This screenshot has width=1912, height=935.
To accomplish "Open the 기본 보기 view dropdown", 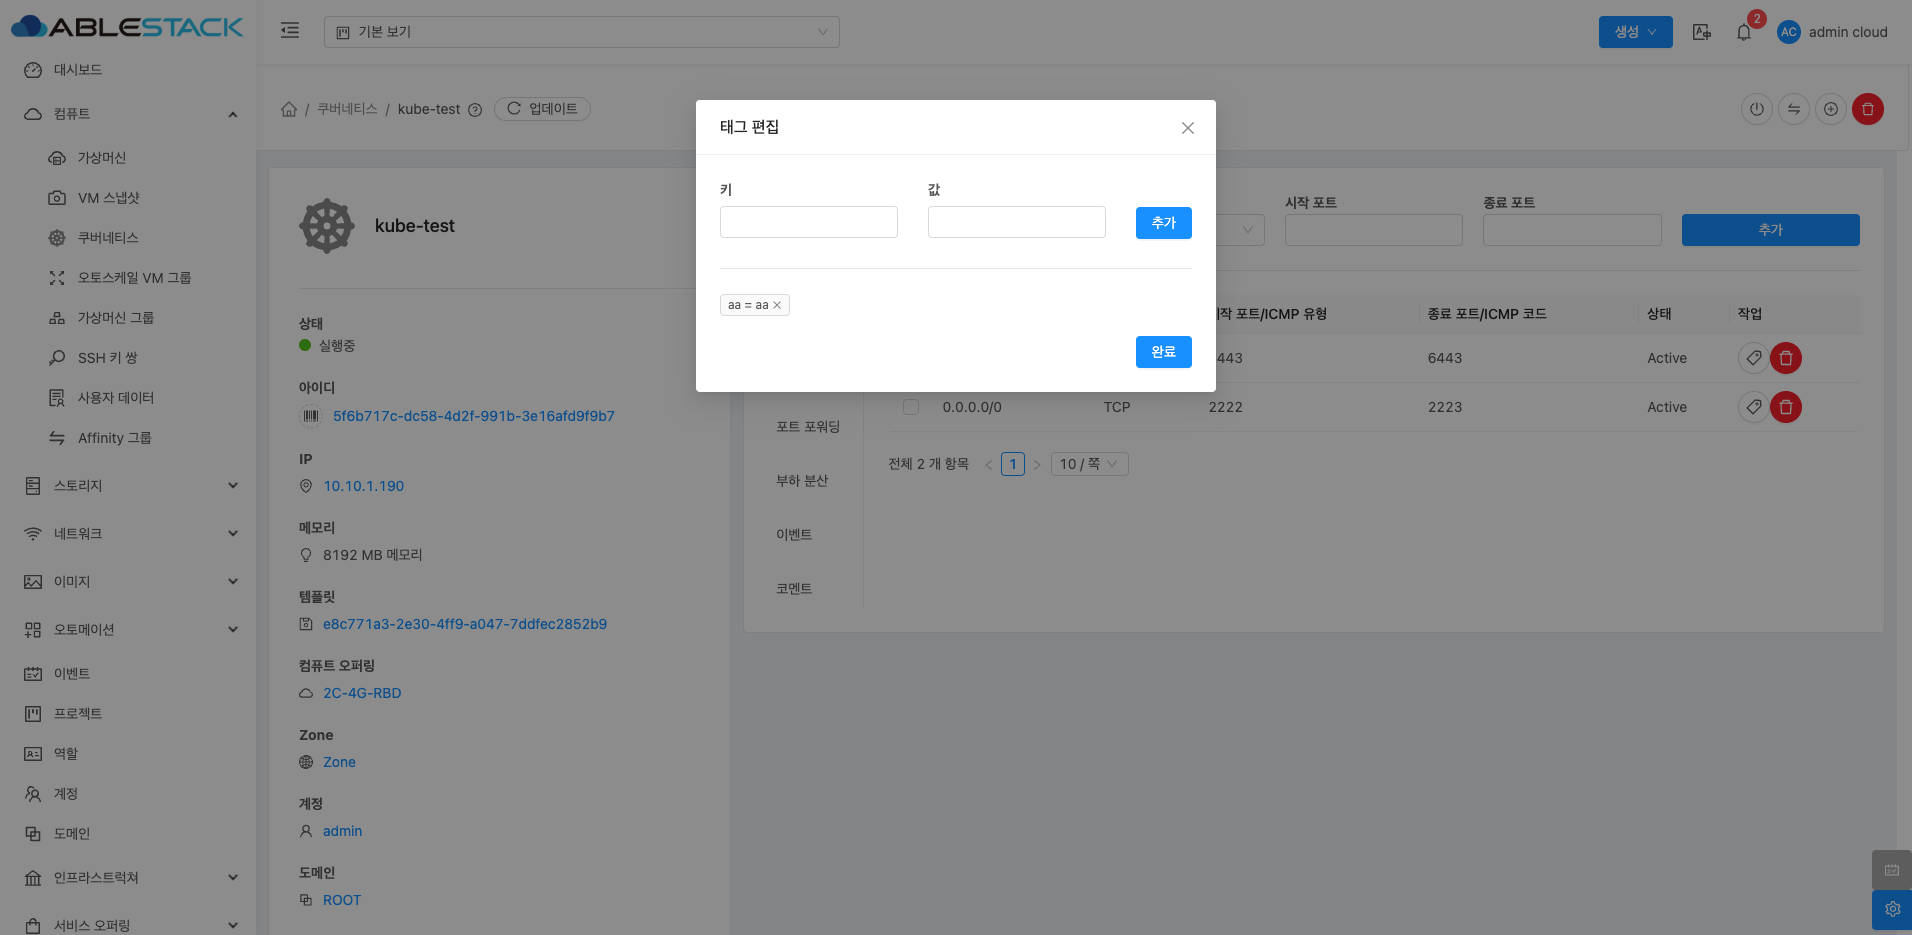I will point(581,32).
